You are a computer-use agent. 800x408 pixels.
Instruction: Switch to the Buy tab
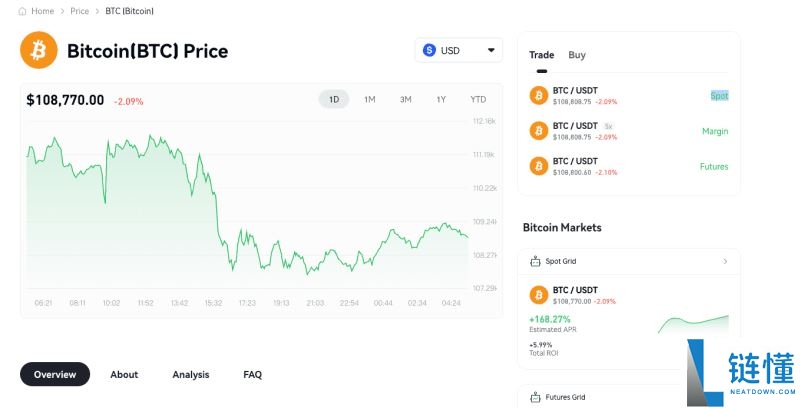pyautogui.click(x=577, y=55)
